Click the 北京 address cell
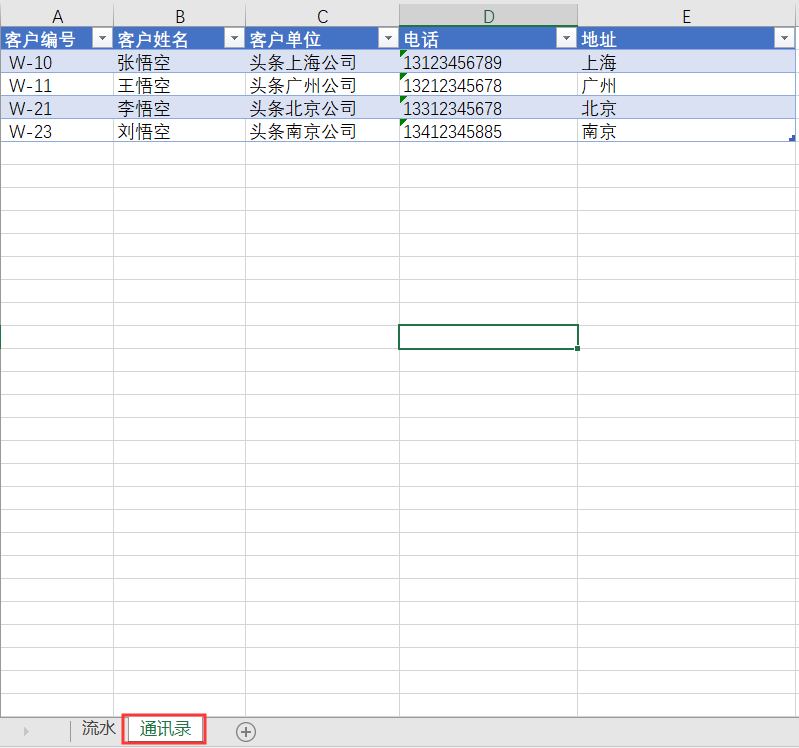The height and width of the screenshot is (748, 799). tap(686, 108)
